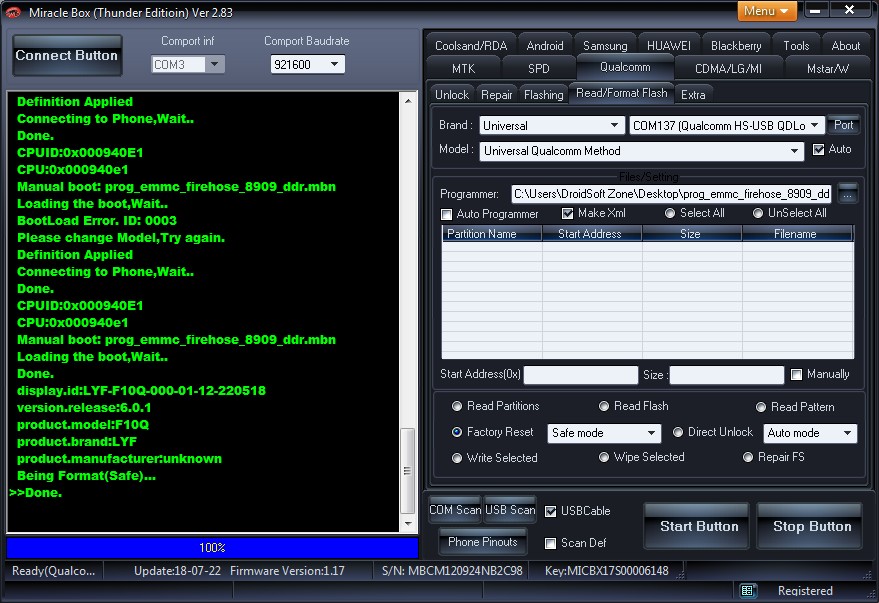
Task: Enable the Scan Def checkbox
Action: [x=550, y=543]
